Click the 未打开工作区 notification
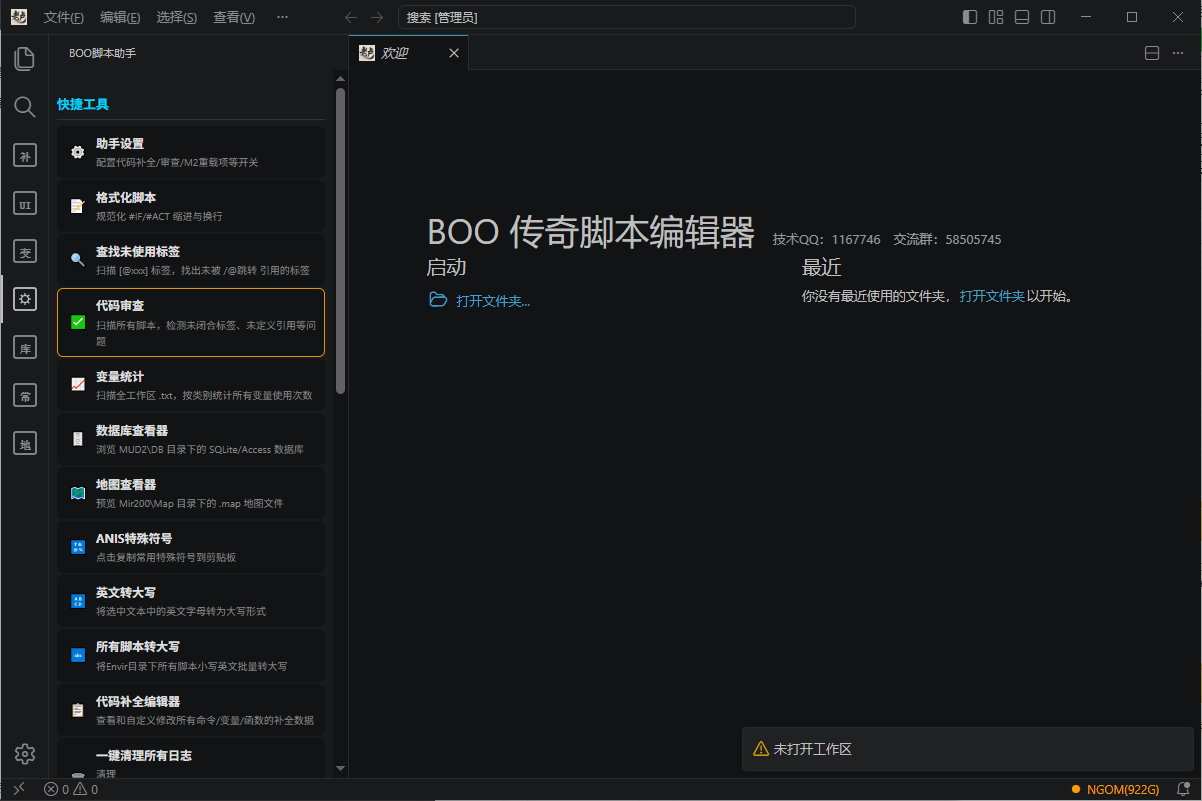Screen dimensions: 1202x801 pyautogui.click(x=967, y=749)
